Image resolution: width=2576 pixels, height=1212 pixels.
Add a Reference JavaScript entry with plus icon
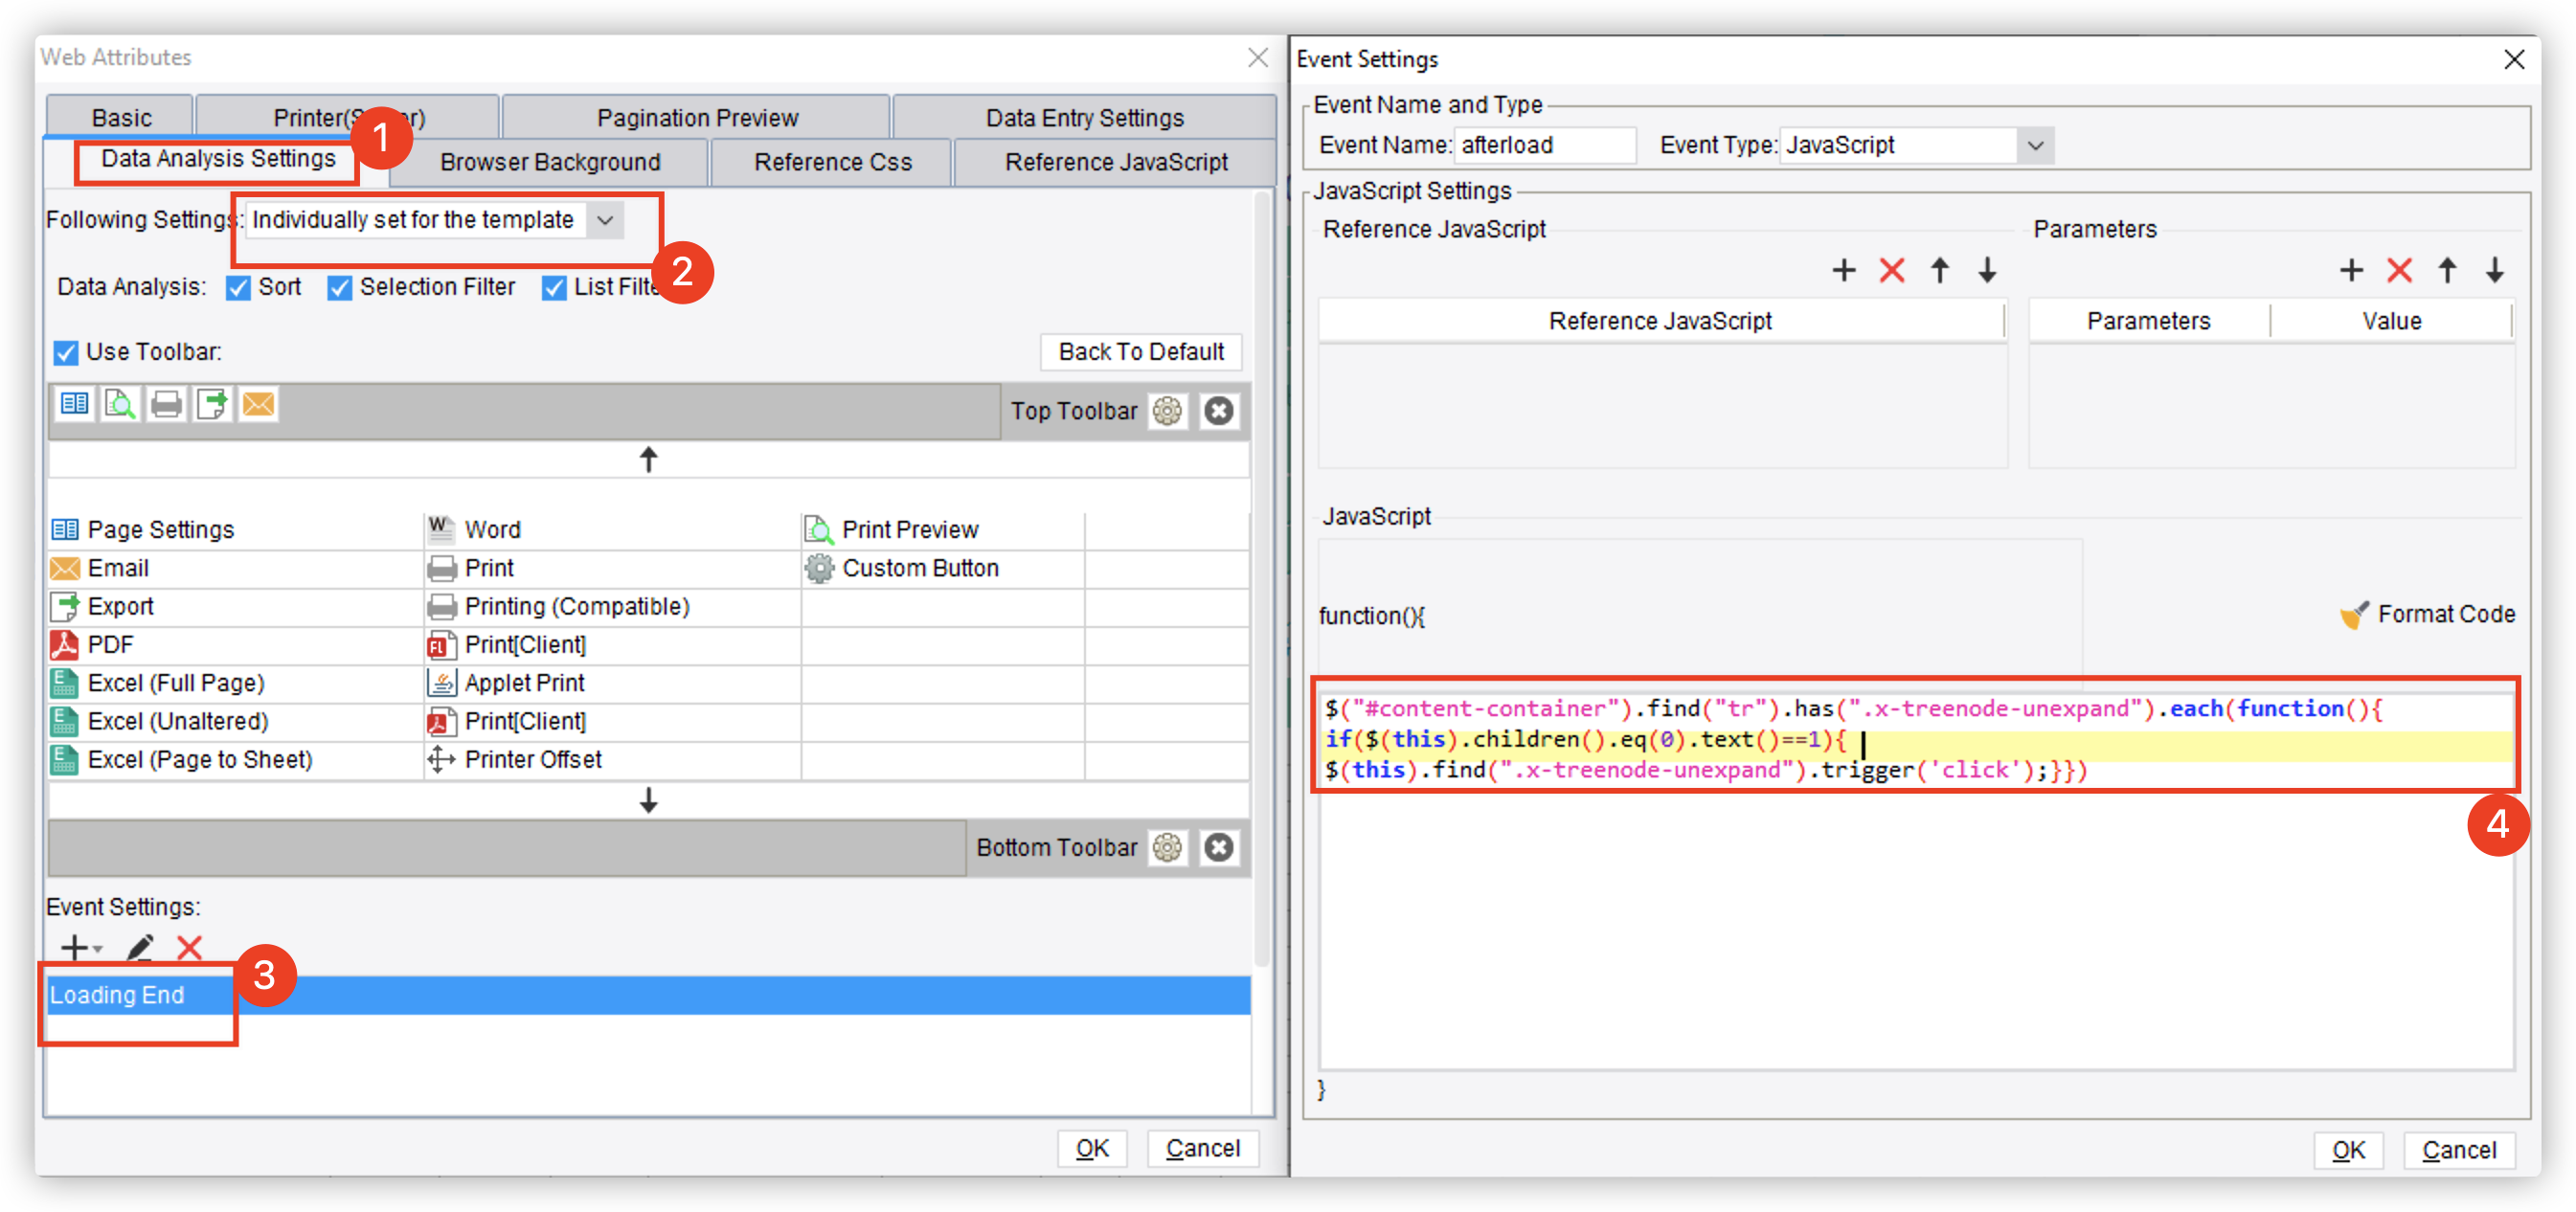pyautogui.click(x=1843, y=270)
